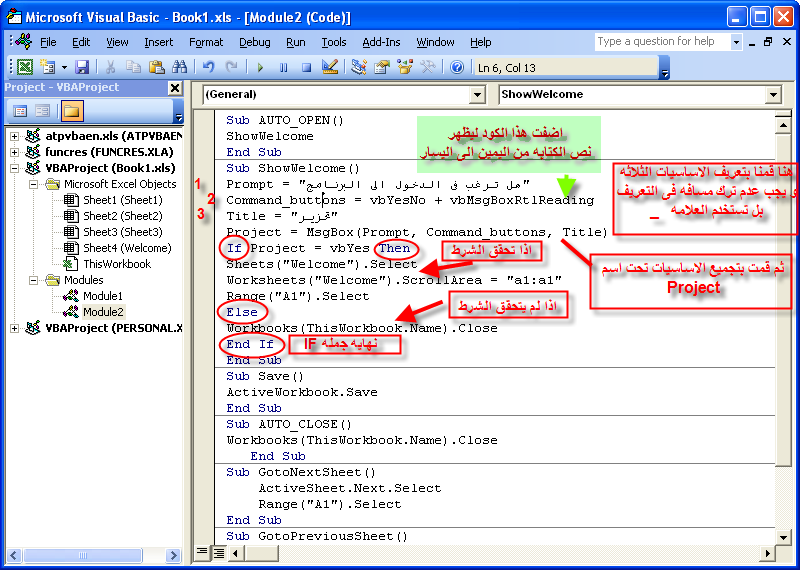The width and height of the screenshot is (800, 570).
Task: Open the Project Explorer icon
Action: click(359, 67)
